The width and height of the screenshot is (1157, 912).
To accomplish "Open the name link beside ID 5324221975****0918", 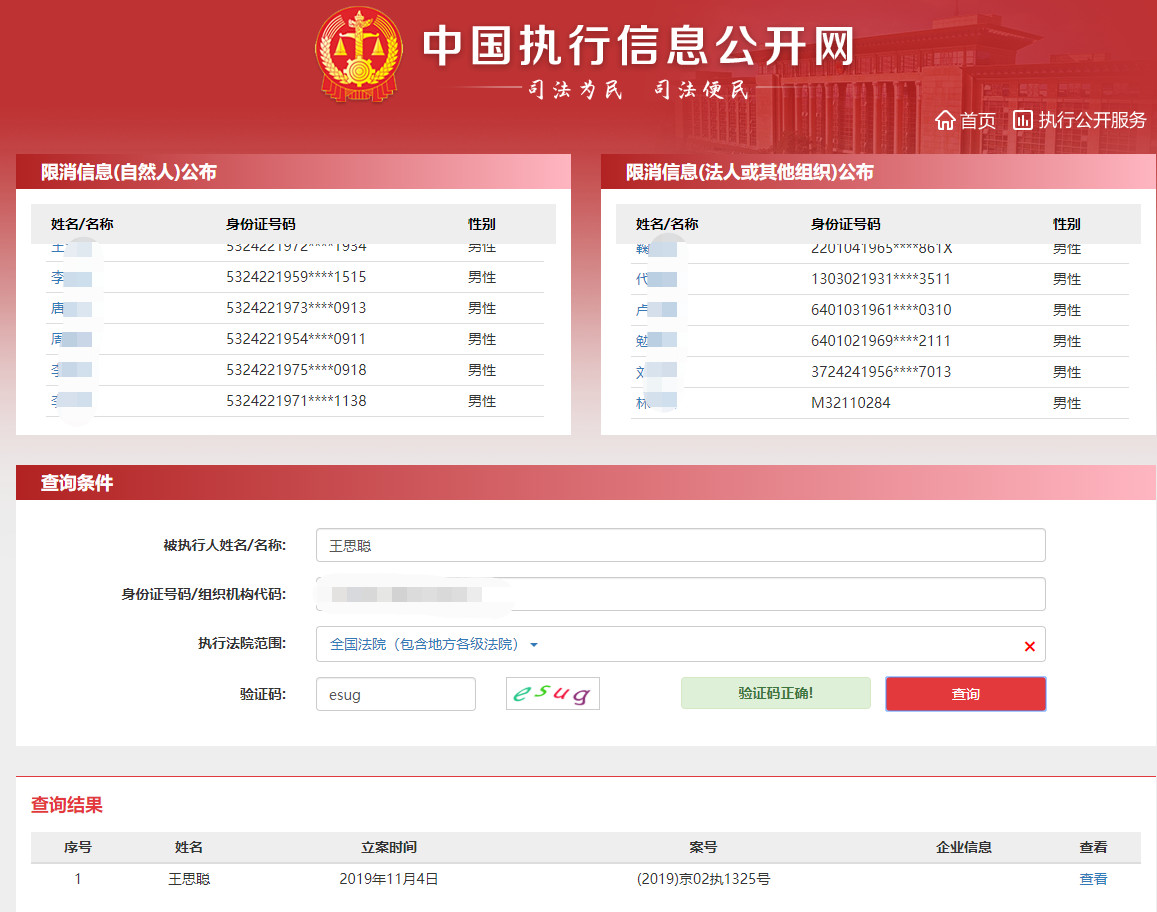I will tap(71, 370).
